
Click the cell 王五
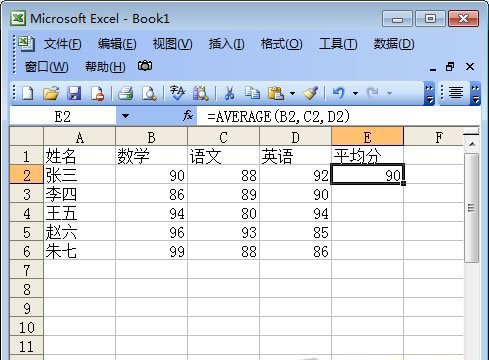pyautogui.click(x=79, y=213)
